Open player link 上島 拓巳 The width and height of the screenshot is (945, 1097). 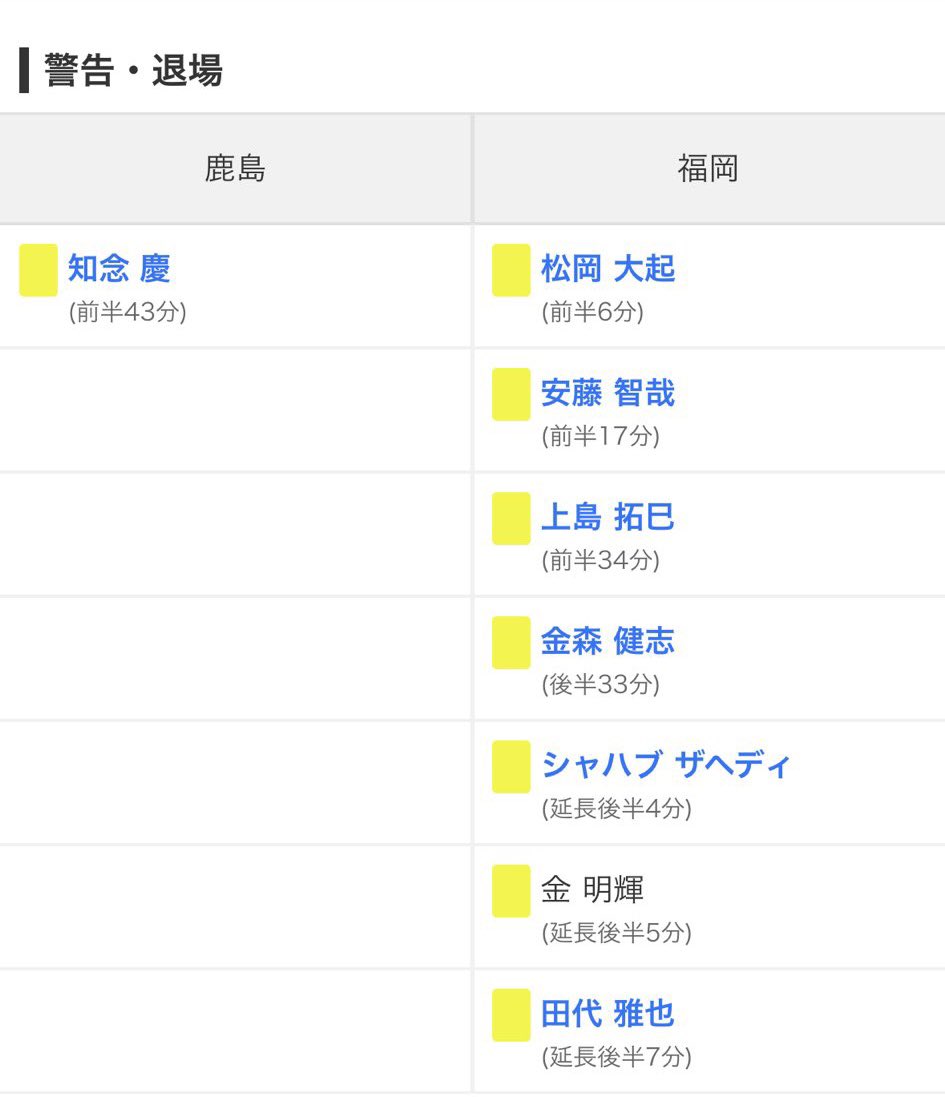608,517
